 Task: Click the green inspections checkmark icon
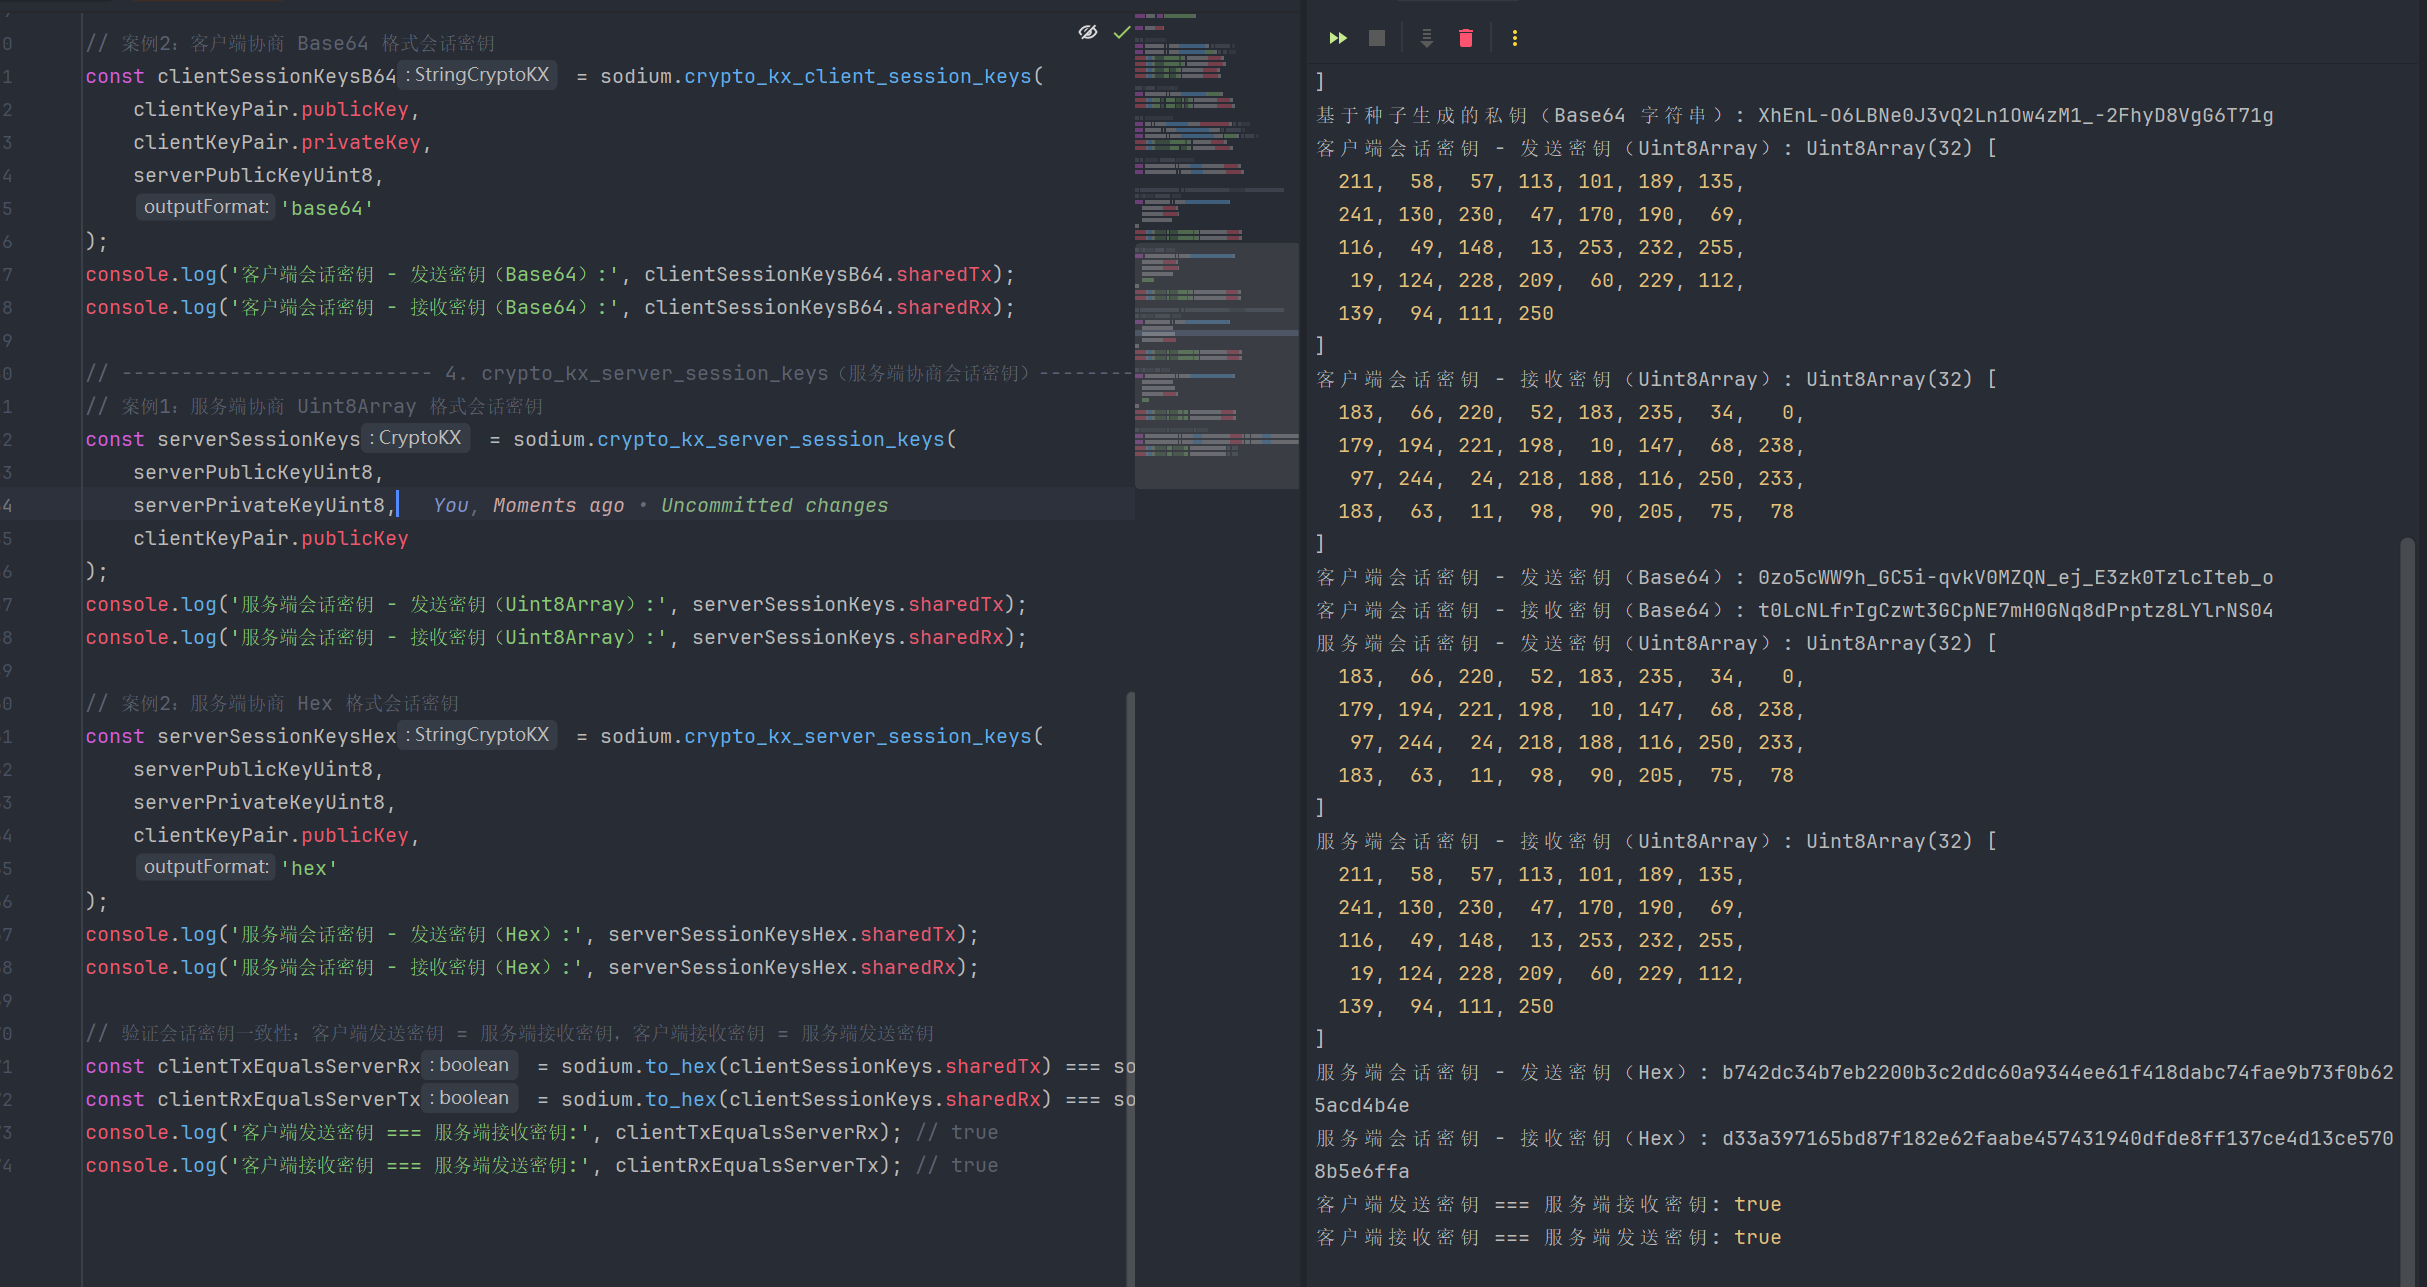(x=1122, y=32)
